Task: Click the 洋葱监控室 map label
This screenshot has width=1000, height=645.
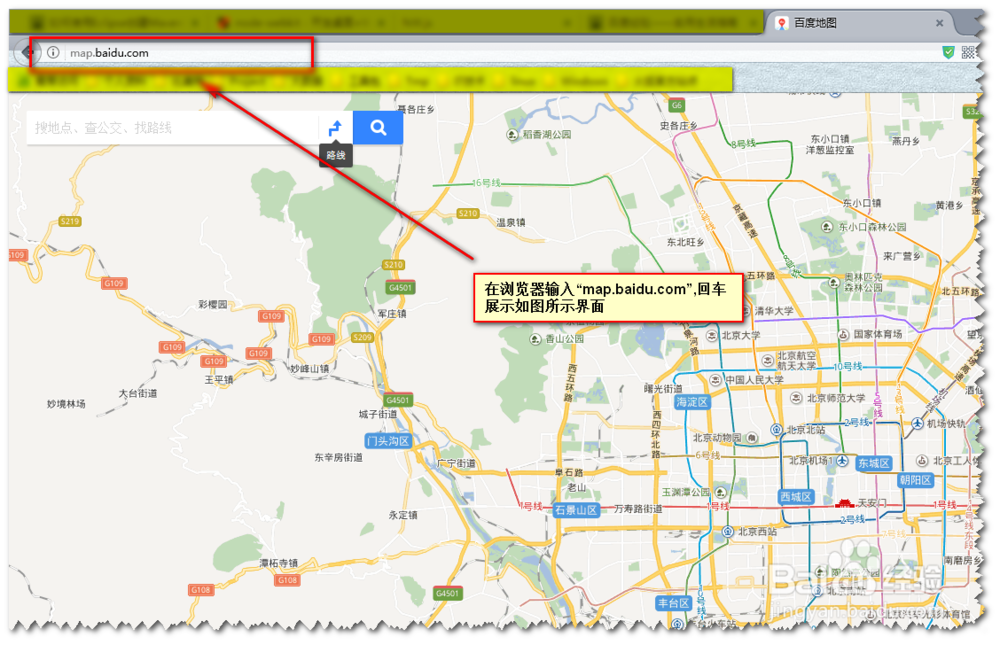Action: click(830, 150)
